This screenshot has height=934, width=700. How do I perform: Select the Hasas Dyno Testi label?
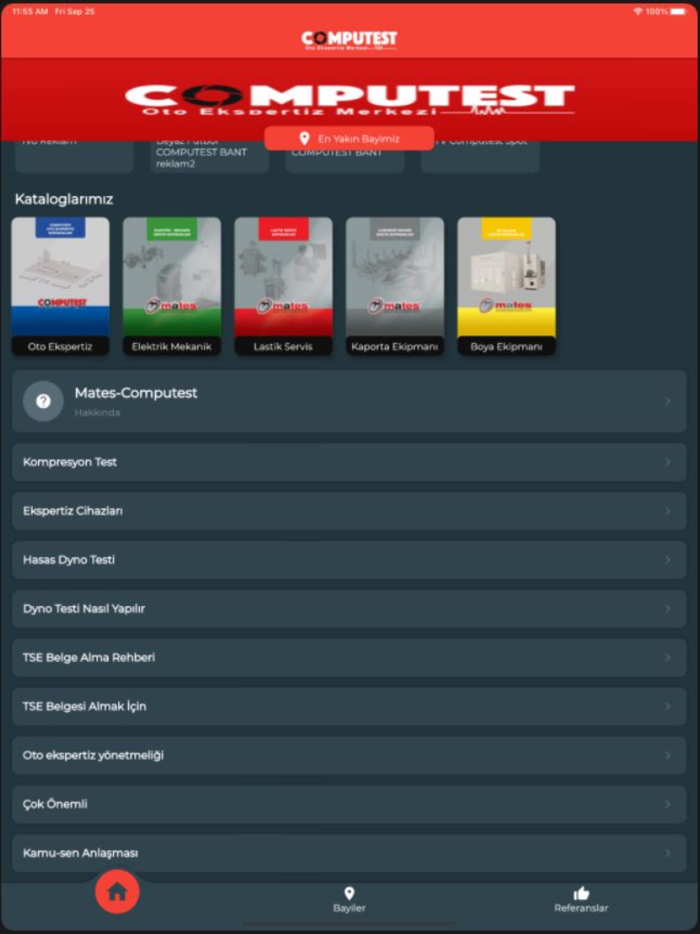[69, 560]
